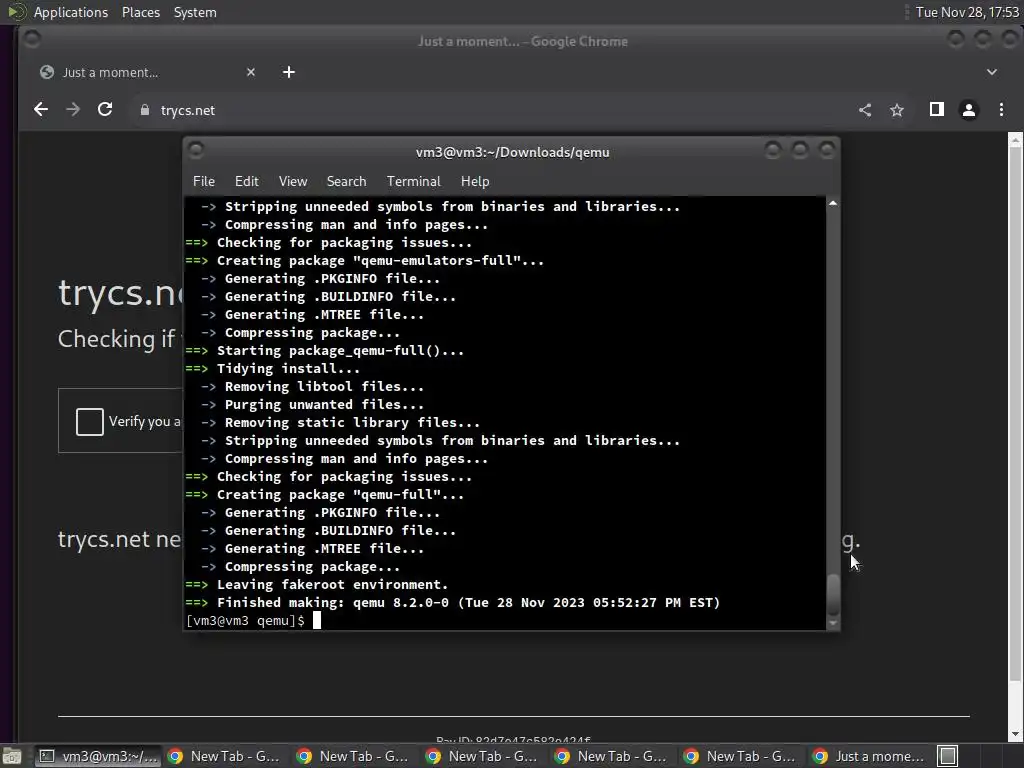Bookmark this page with the star
Screen dimensions: 1024x768
[x=897, y=110]
